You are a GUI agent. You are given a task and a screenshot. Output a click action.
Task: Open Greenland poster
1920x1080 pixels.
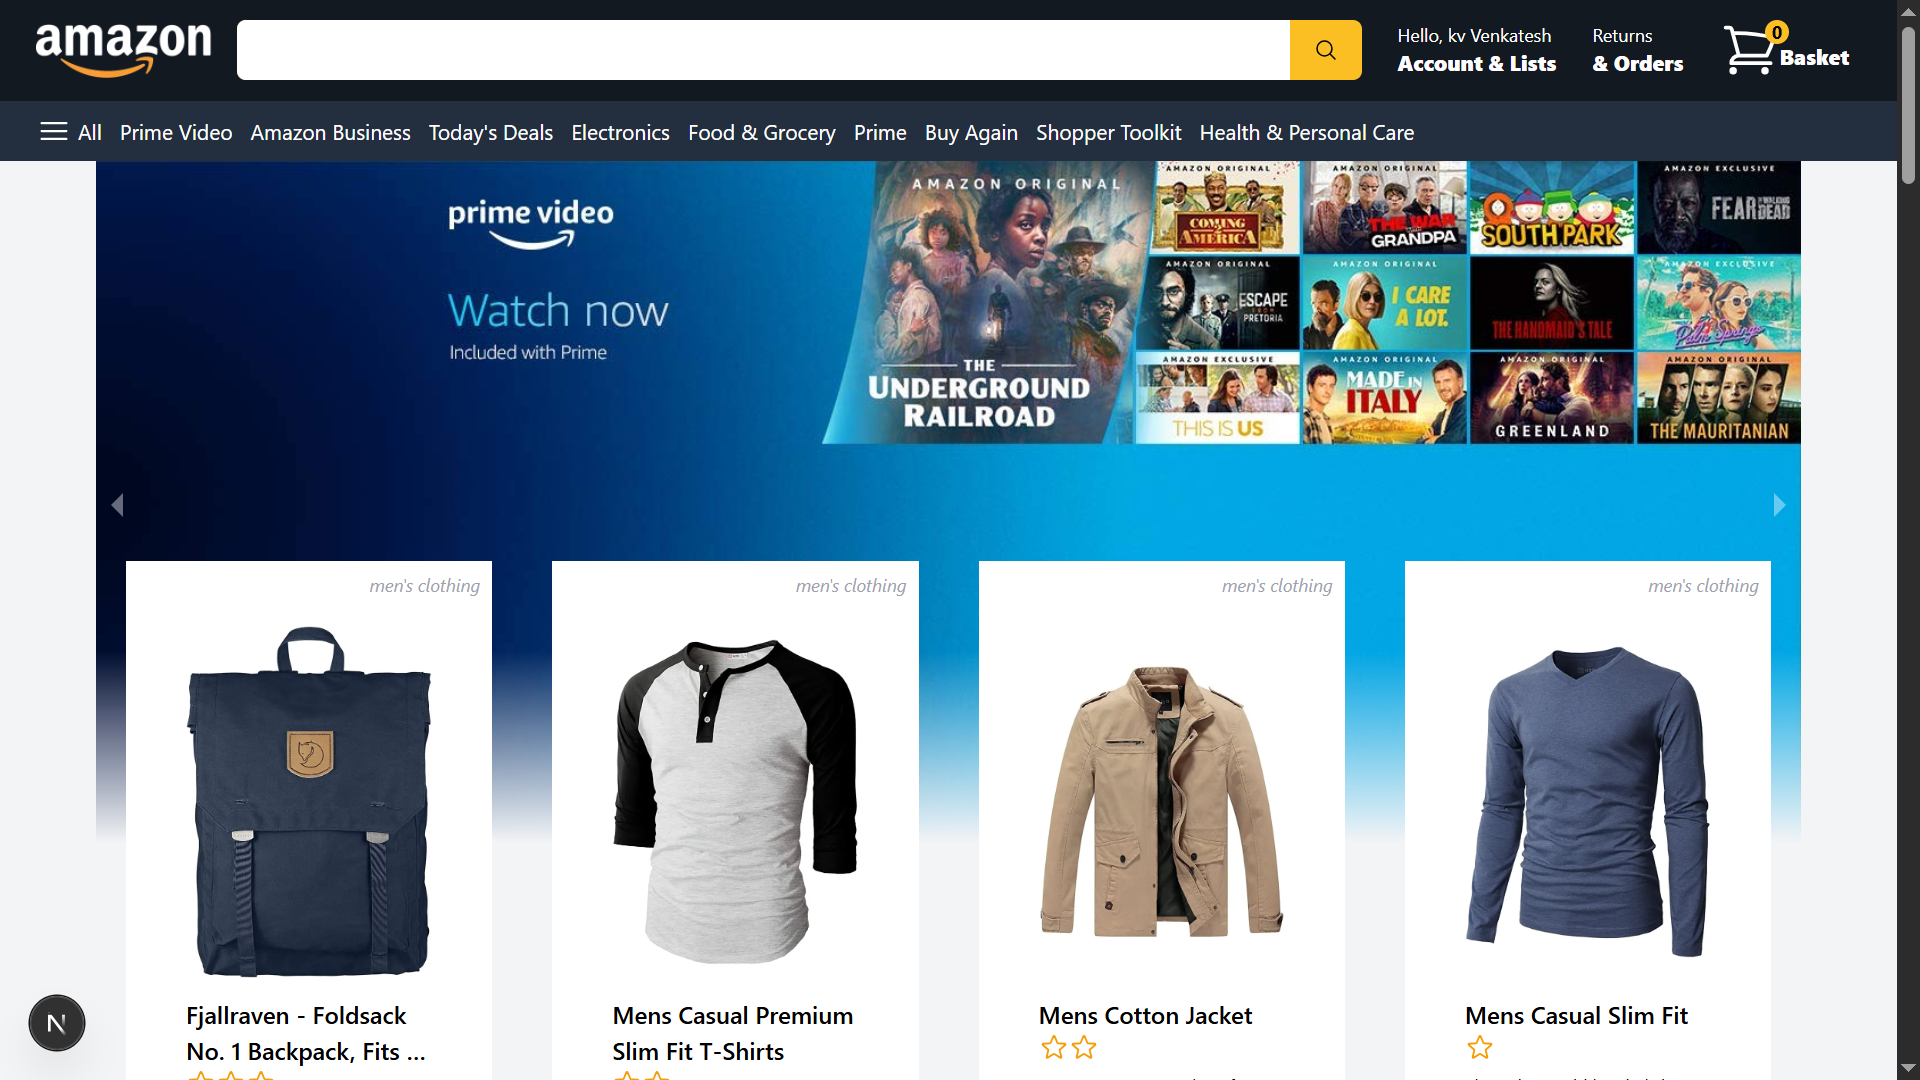coord(1552,398)
